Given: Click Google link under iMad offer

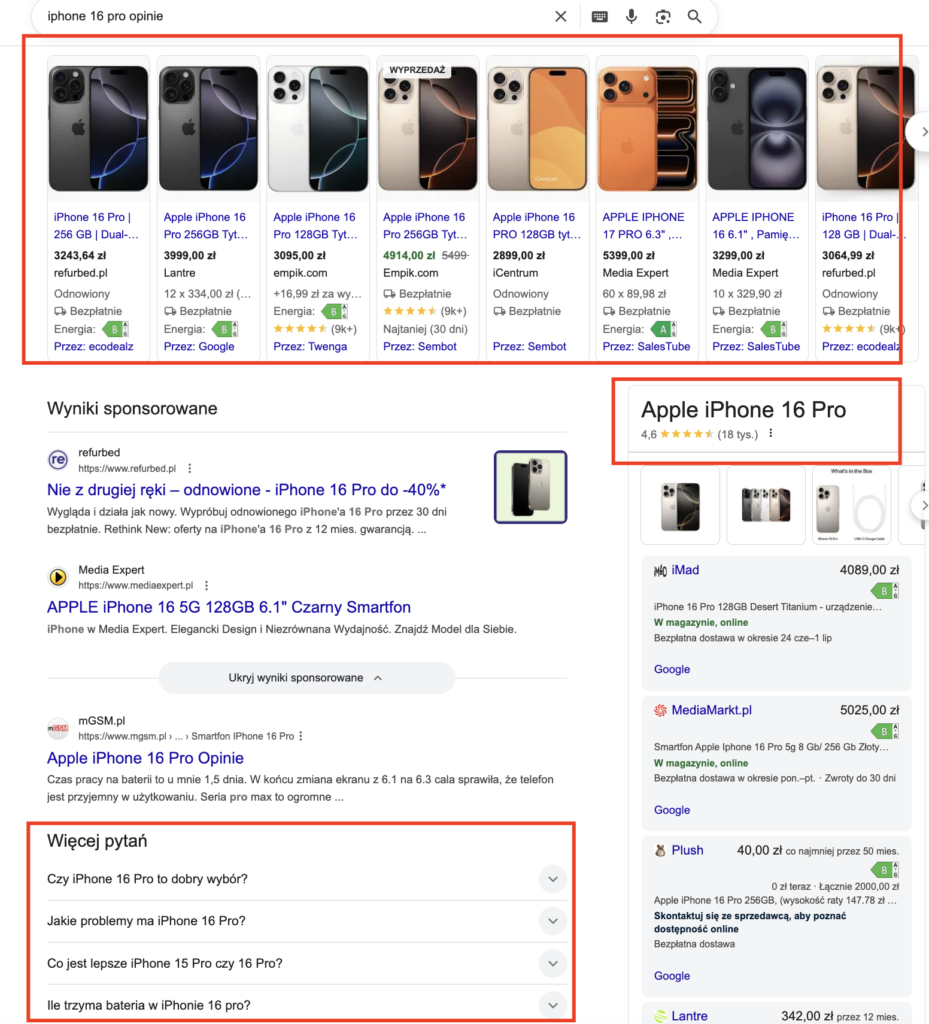Looking at the screenshot, I should click(x=672, y=669).
